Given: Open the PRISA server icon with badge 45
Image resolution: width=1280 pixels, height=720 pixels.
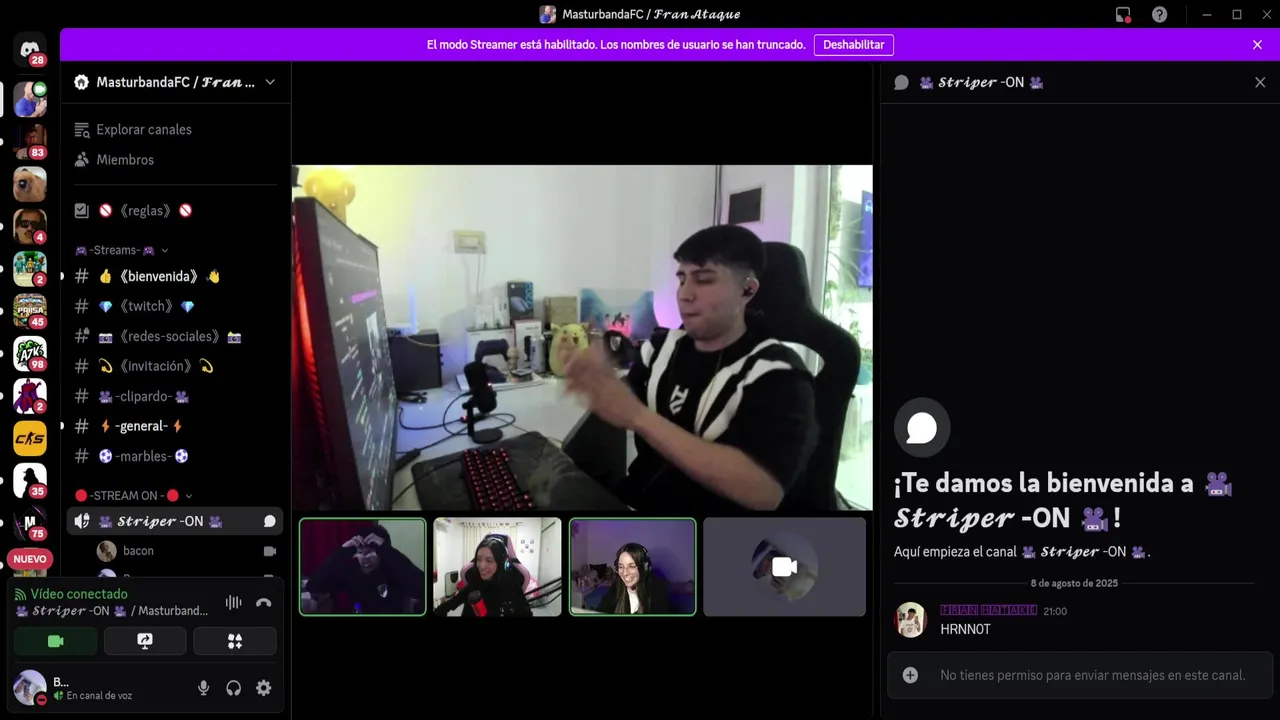Looking at the screenshot, I should (x=30, y=311).
